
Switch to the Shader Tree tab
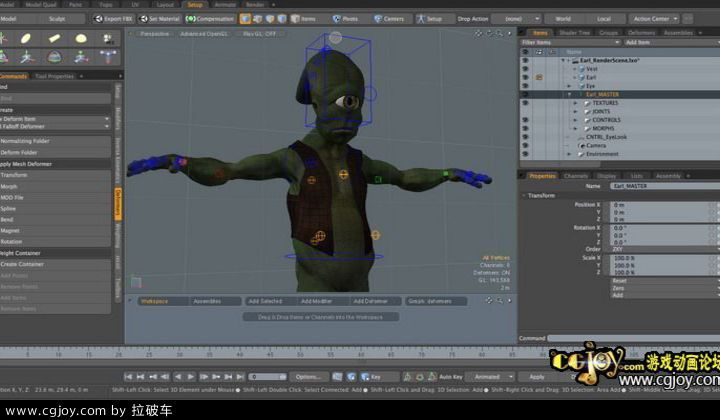[574, 33]
